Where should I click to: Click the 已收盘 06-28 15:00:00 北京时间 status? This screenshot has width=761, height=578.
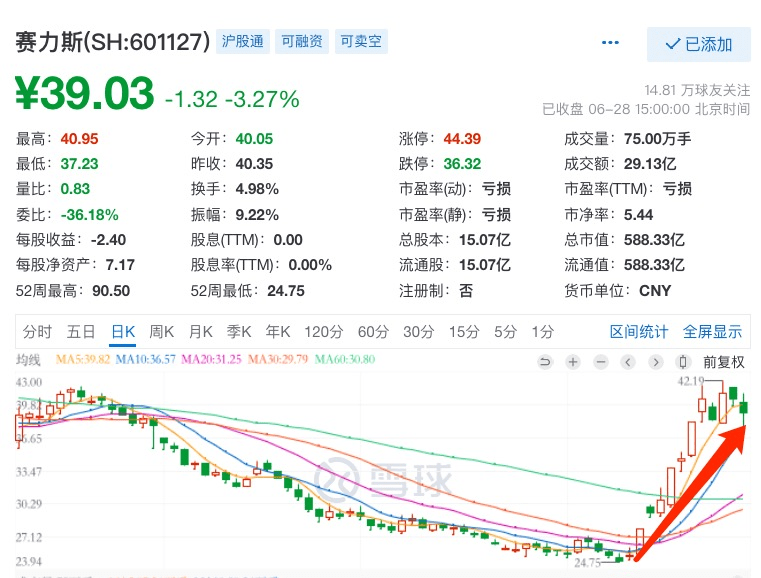click(646, 109)
